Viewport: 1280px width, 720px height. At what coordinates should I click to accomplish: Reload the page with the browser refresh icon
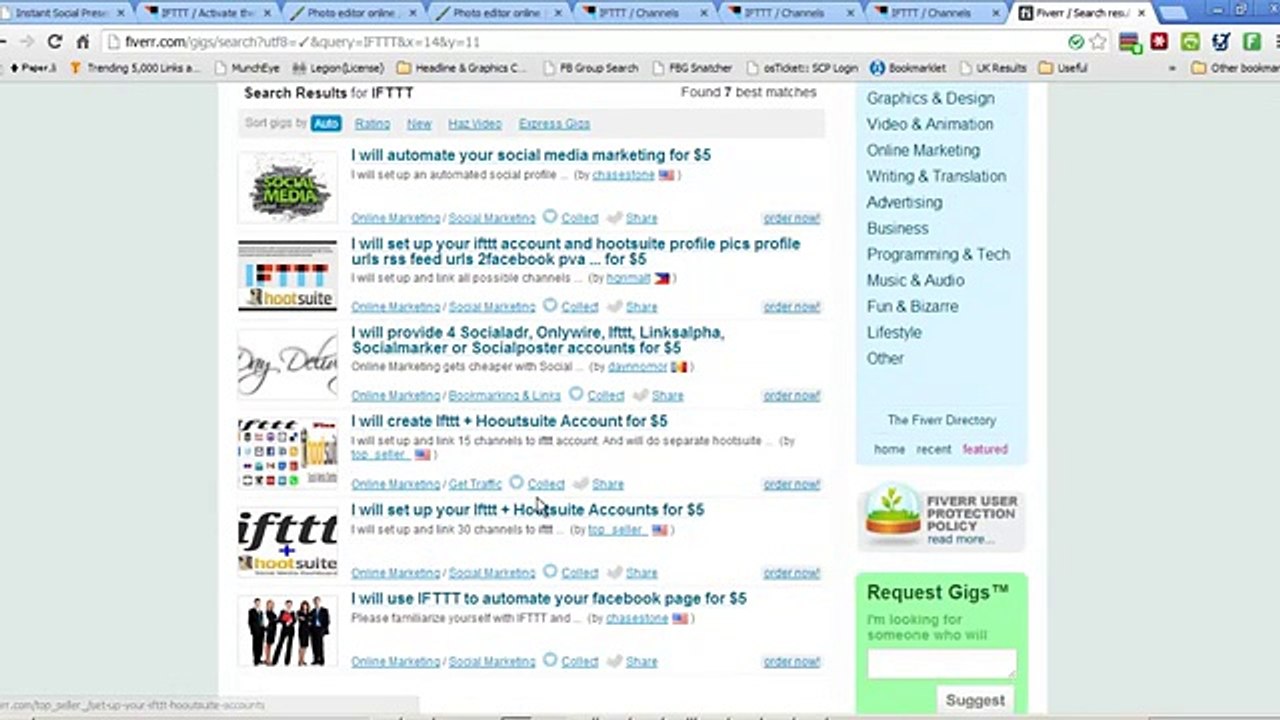[54, 42]
